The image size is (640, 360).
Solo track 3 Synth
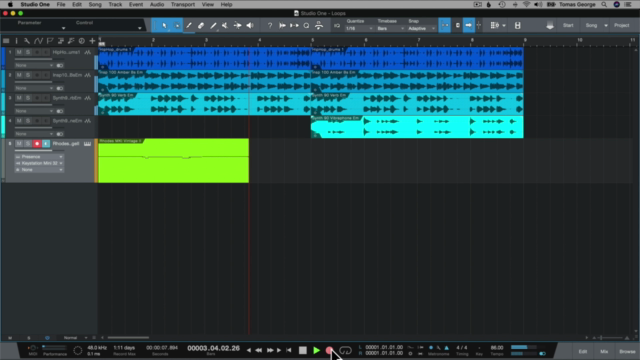tap(28, 98)
